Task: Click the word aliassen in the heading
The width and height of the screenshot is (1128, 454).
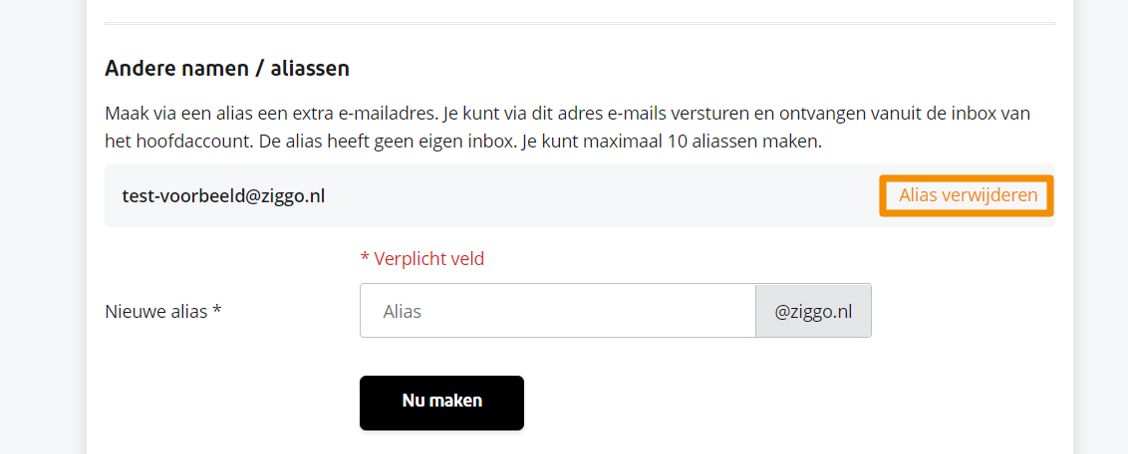Action: pos(310,69)
